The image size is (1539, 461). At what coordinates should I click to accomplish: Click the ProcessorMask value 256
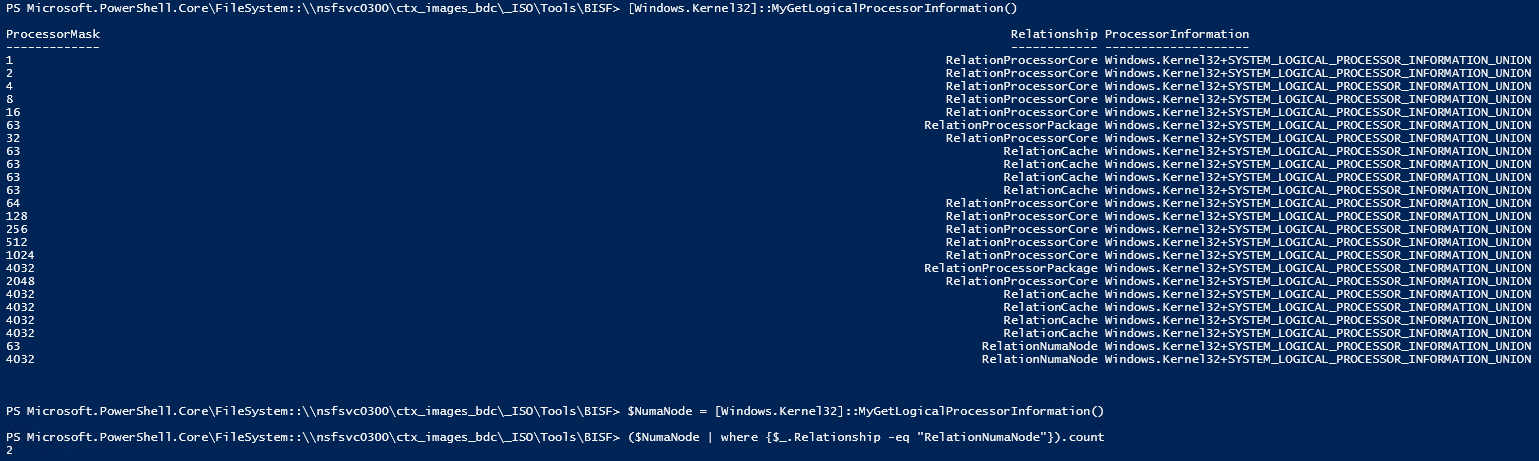16,229
